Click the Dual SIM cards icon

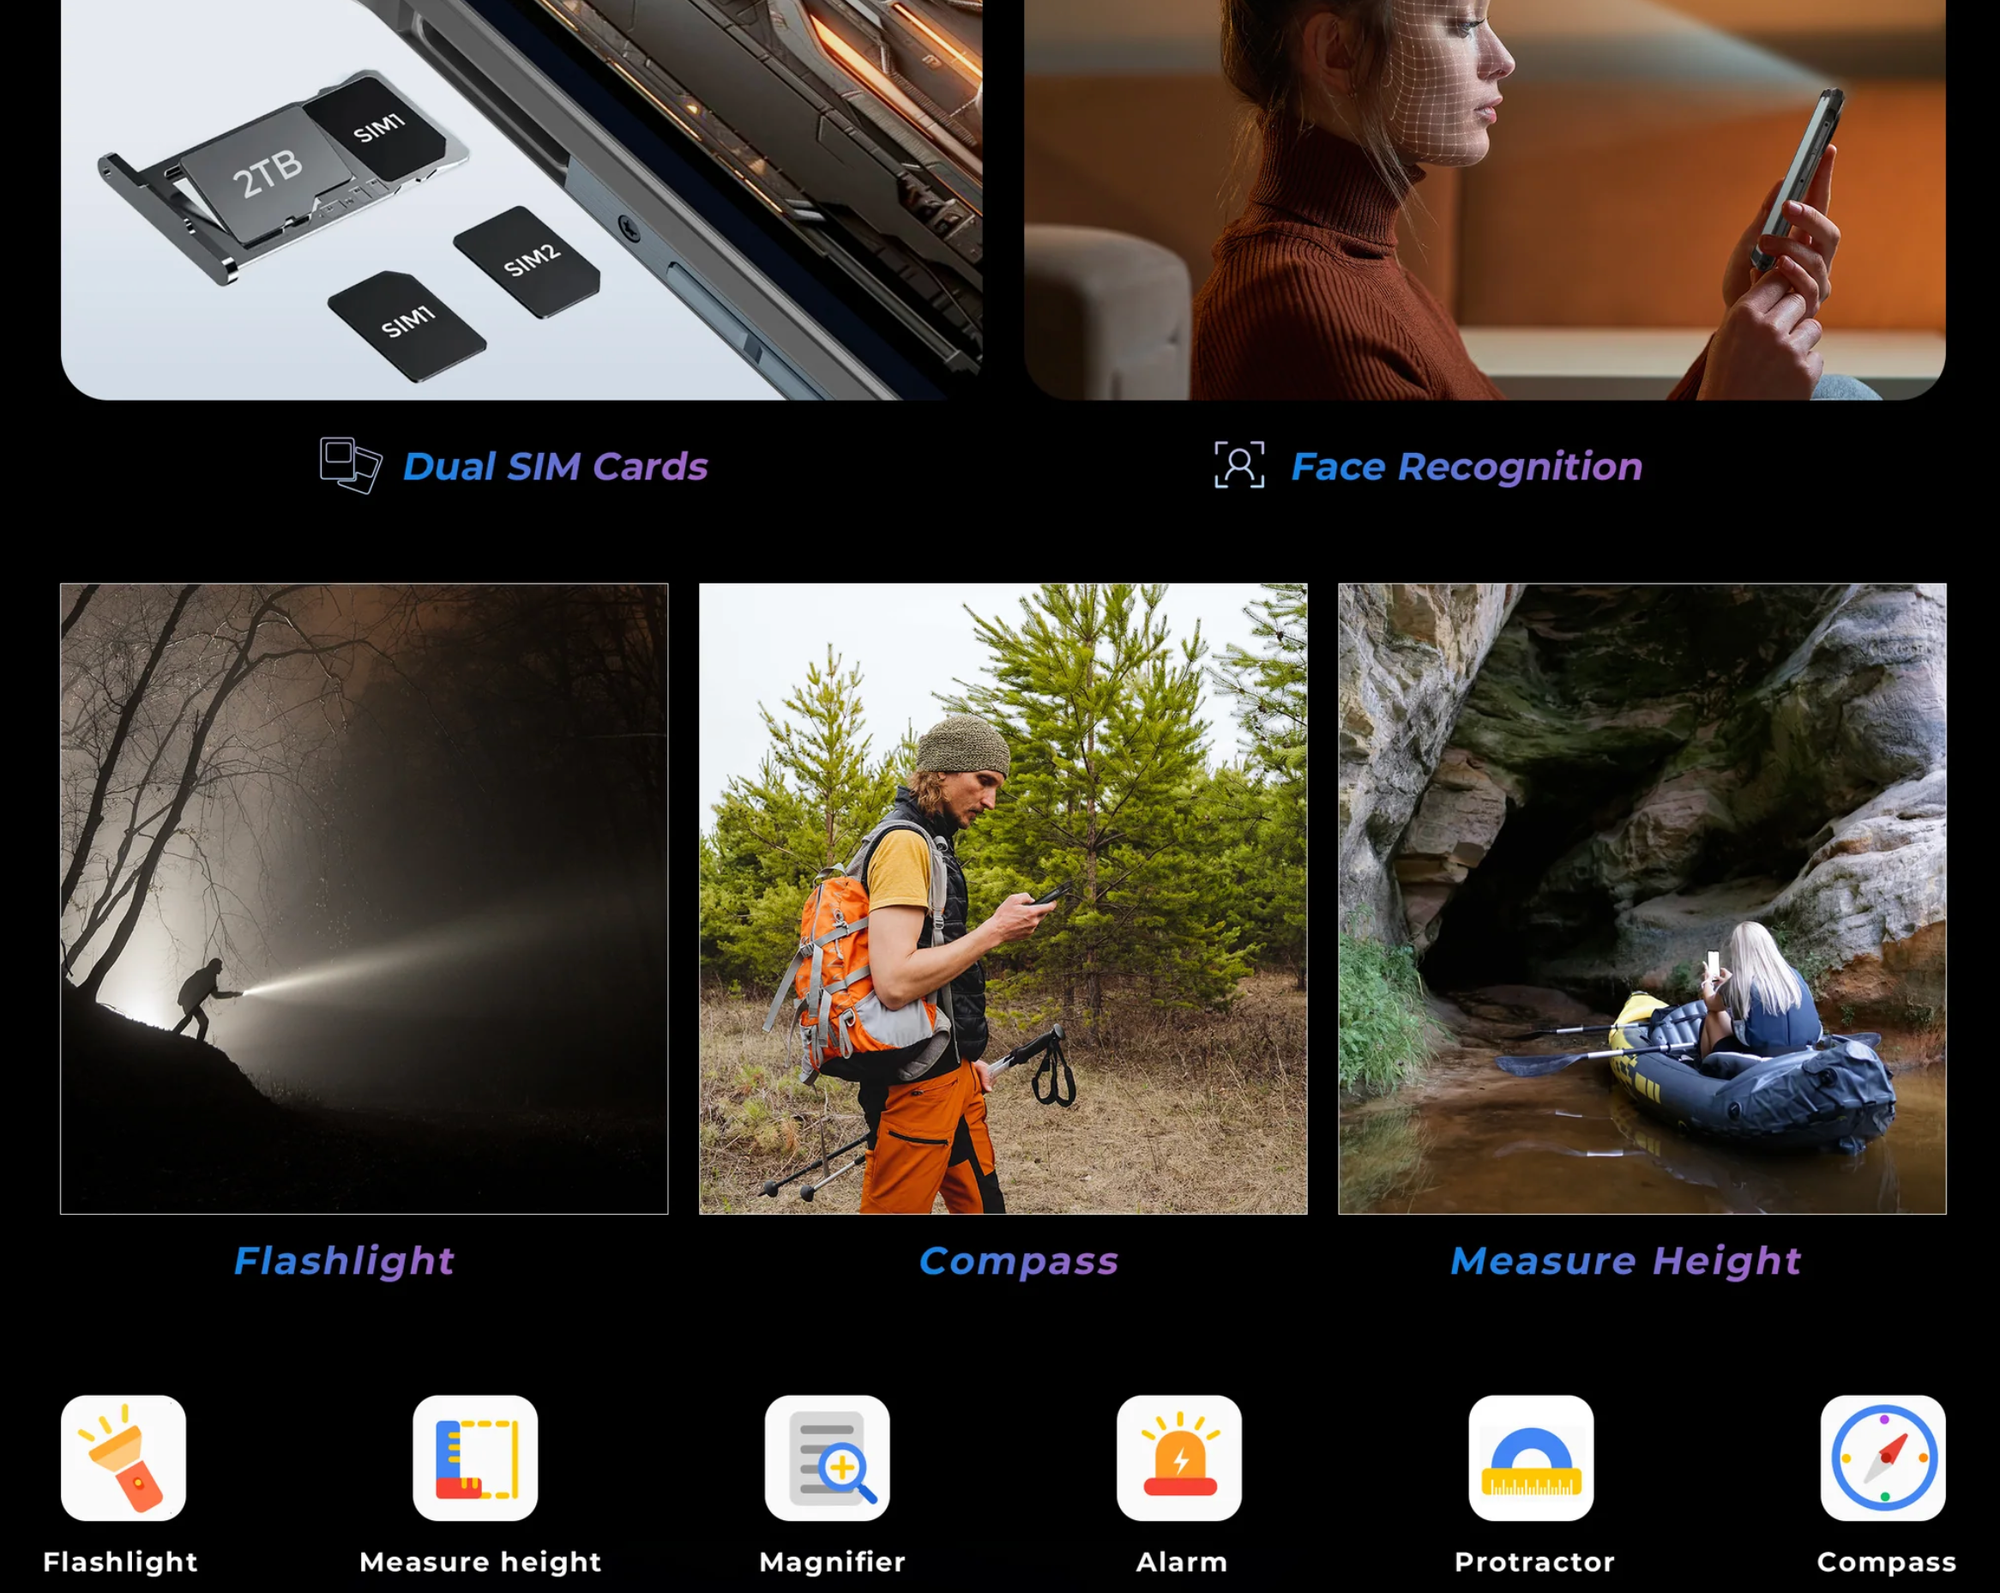(350, 465)
